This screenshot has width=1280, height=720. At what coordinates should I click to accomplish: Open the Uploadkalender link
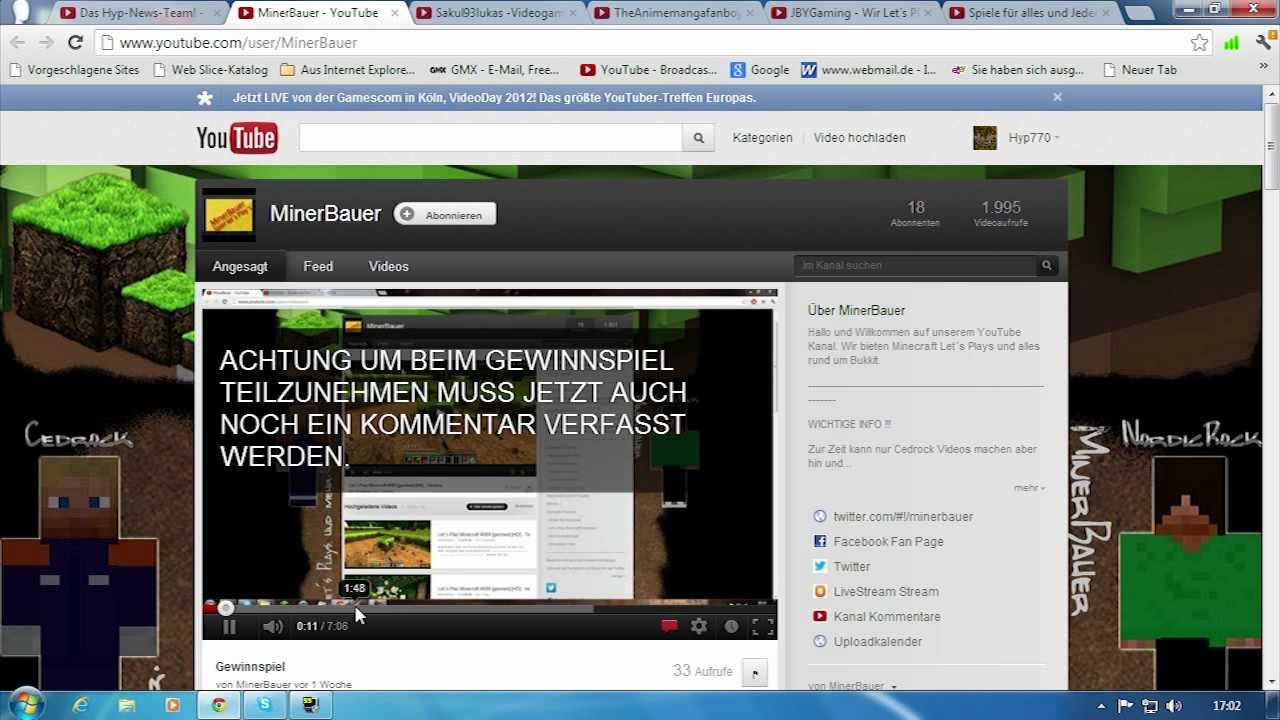[x=878, y=641]
